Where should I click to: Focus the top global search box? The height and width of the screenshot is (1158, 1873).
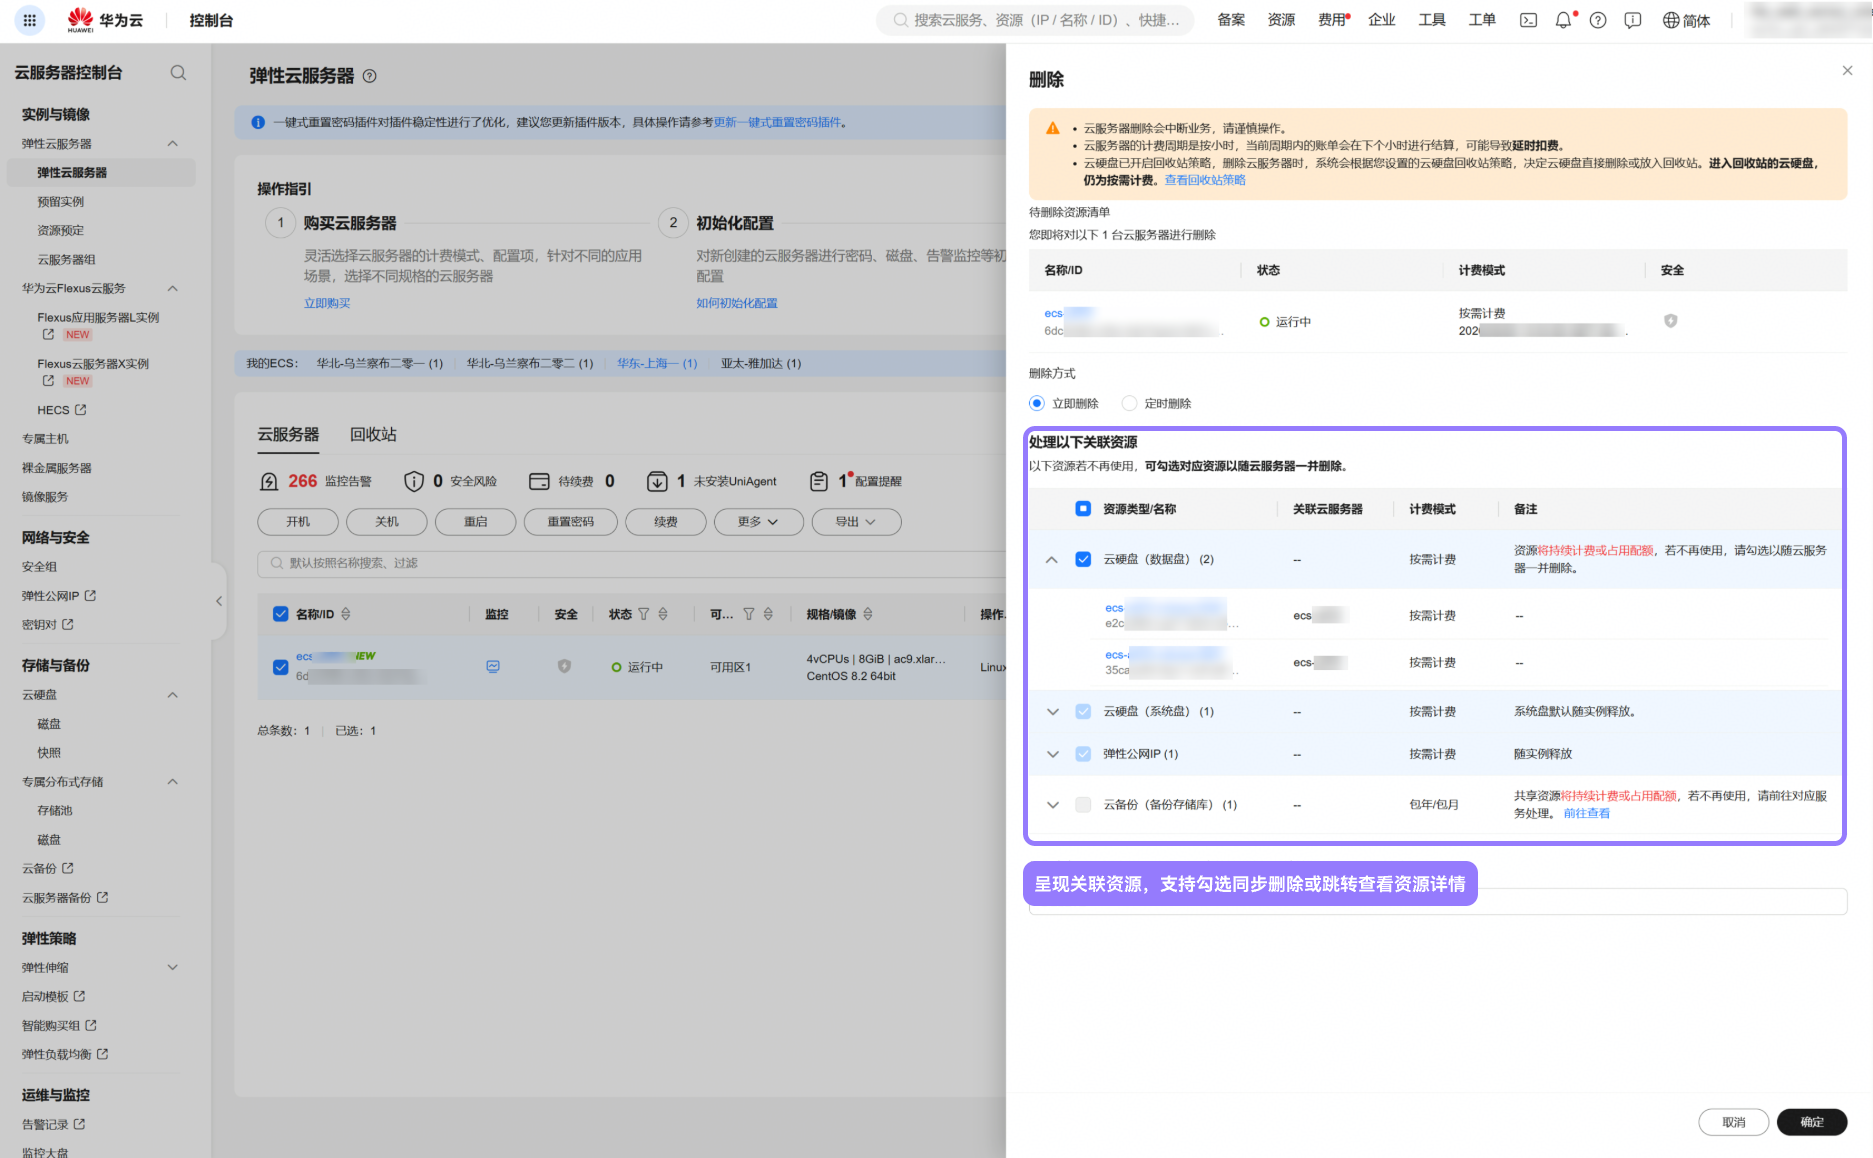click(x=1035, y=20)
